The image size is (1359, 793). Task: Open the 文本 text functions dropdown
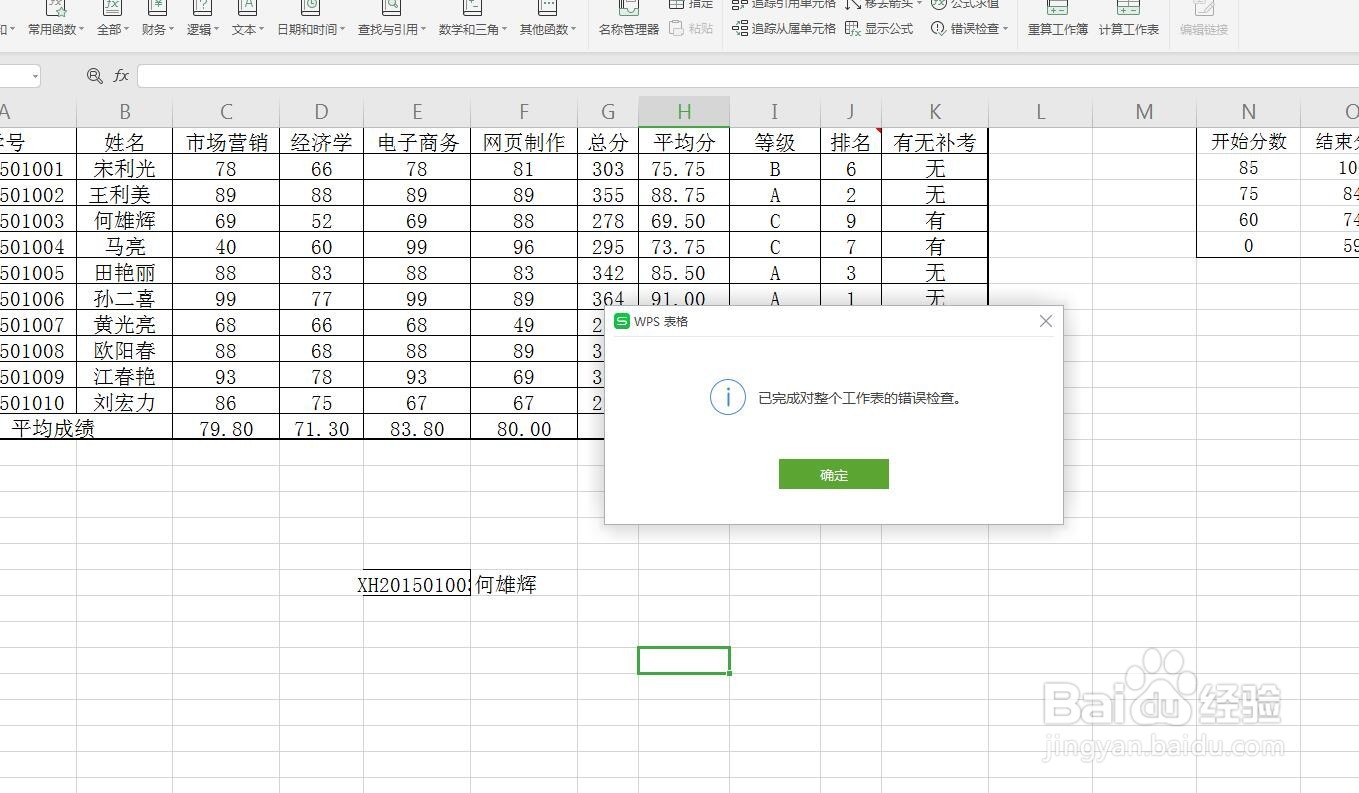(247, 19)
